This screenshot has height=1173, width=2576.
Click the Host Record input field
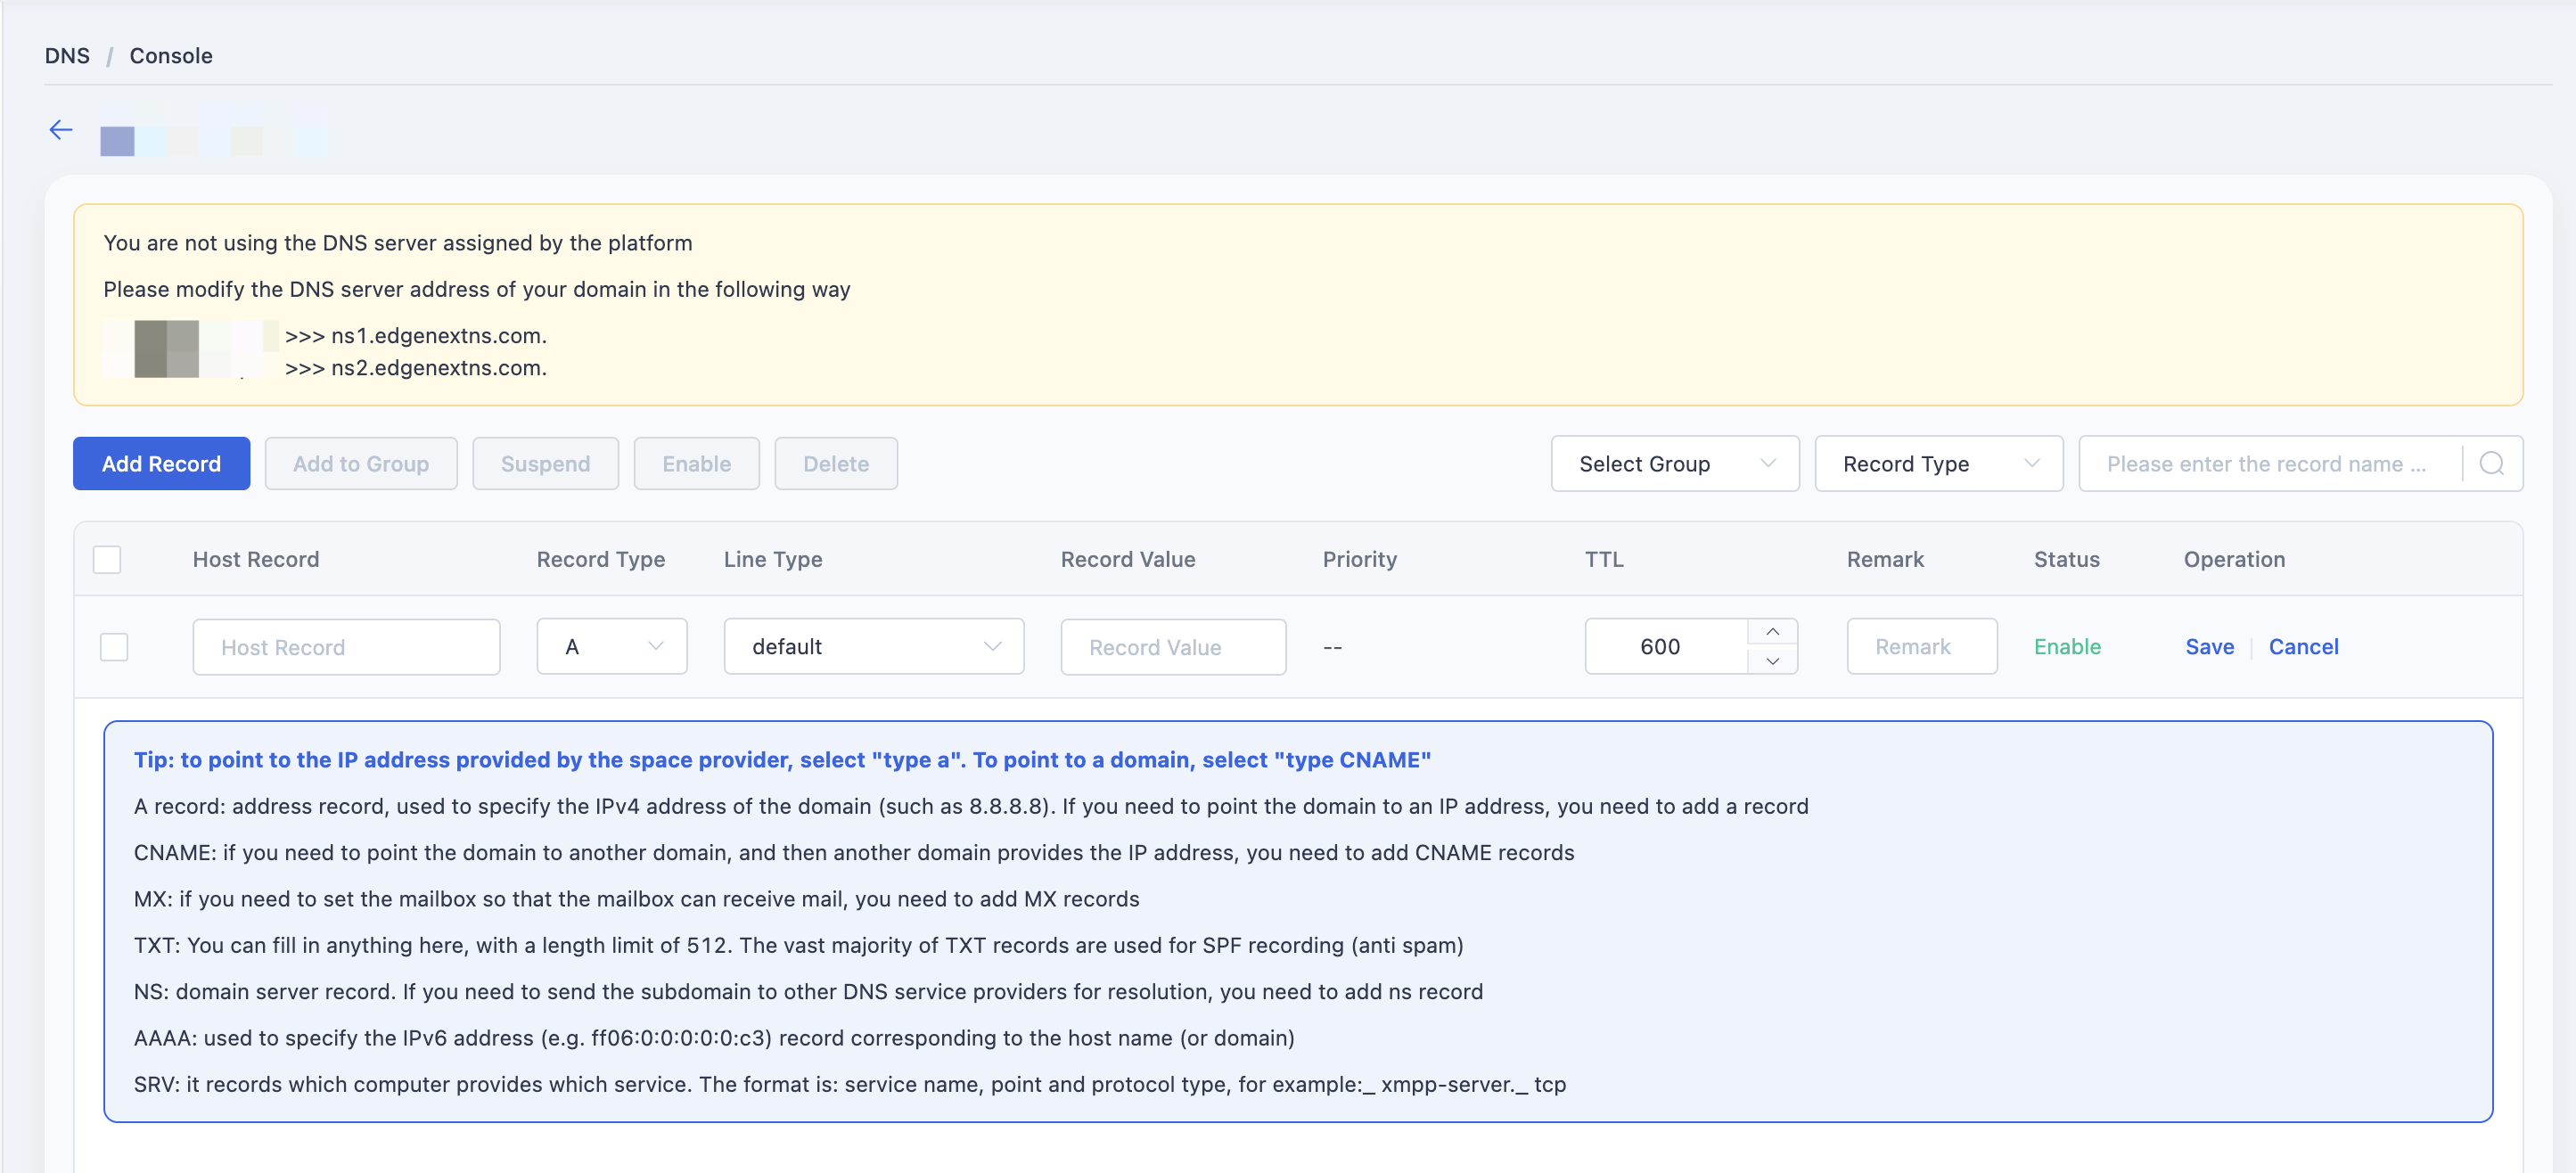[346, 647]
